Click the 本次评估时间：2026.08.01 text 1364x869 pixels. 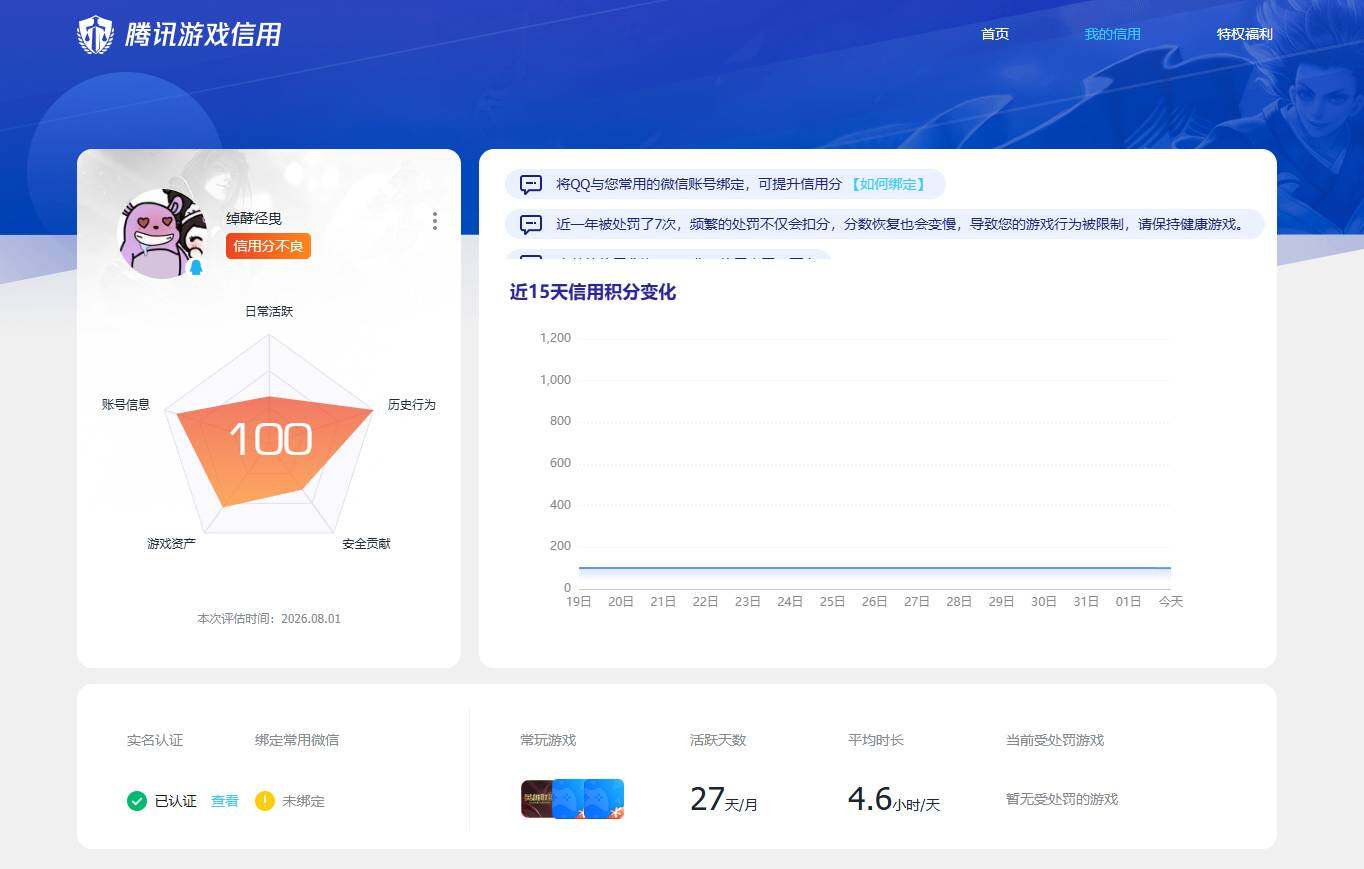(269, 619)
